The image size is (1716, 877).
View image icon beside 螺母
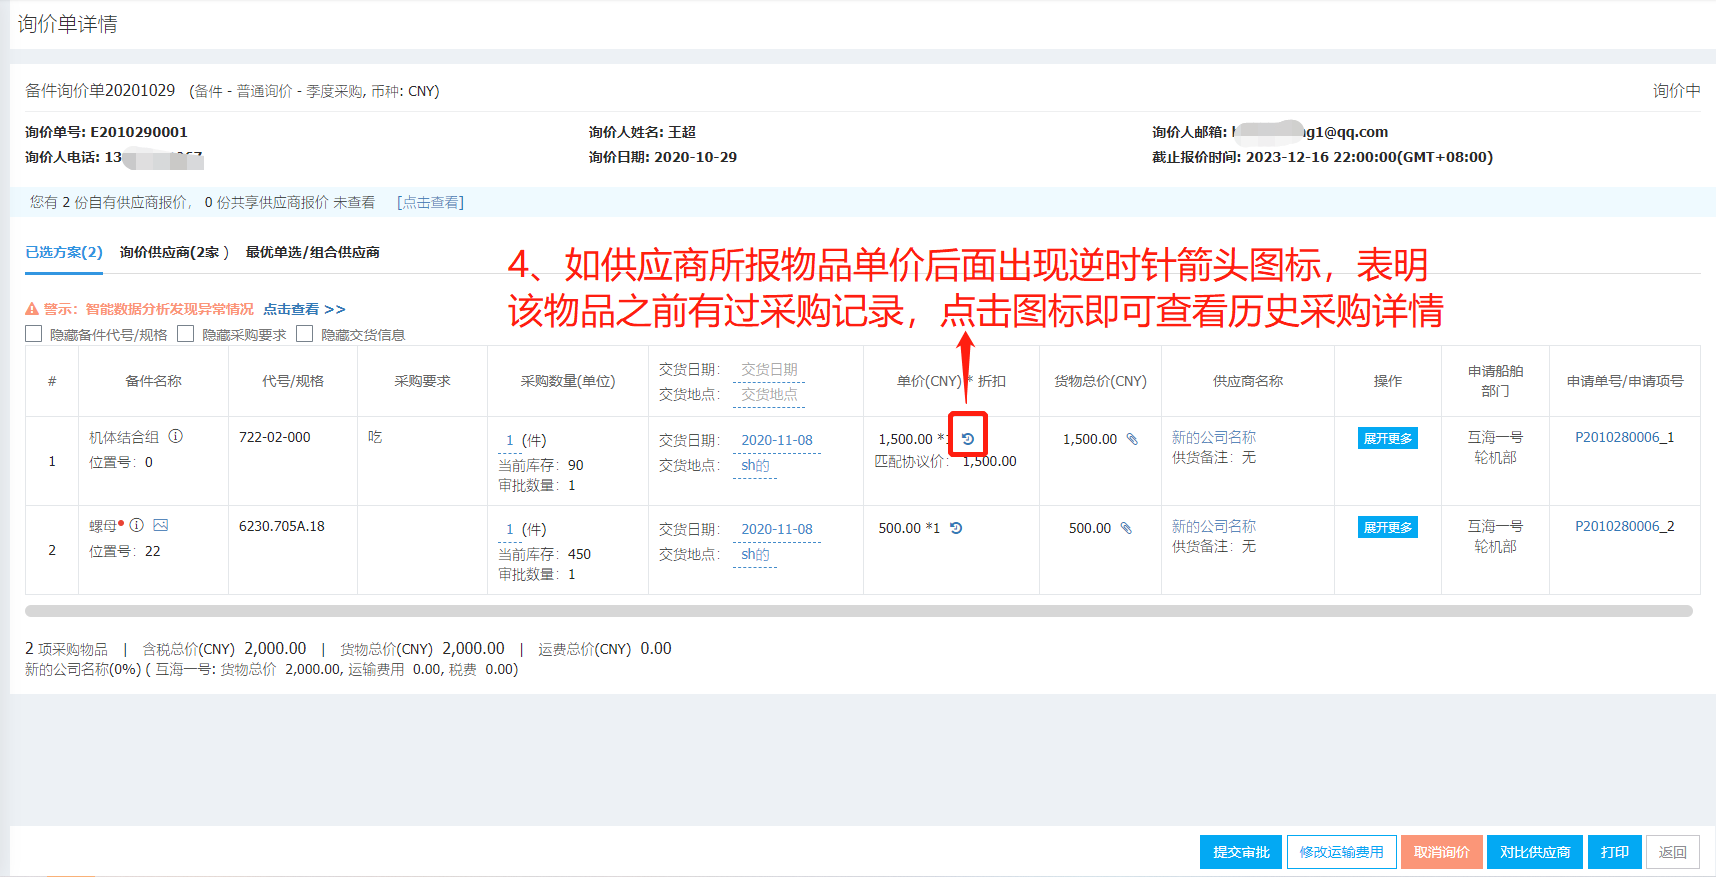coord(161,525)
